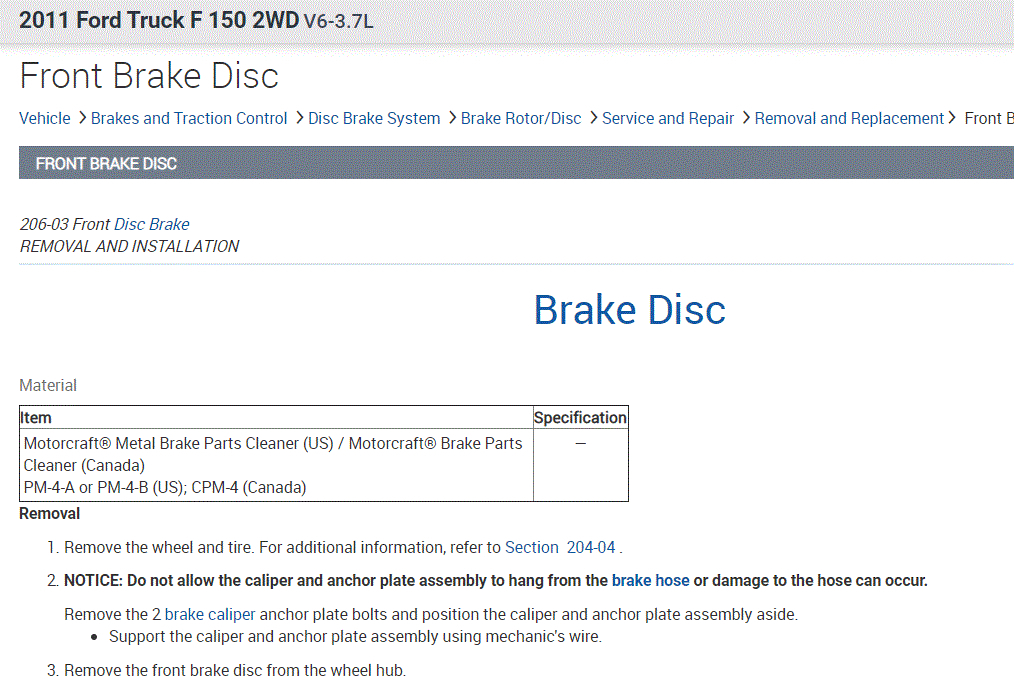Open Brakes and Traction Control breadcrumb
Image resolution: width=1014 pixels, height=692 pixels.
(189, 118)
